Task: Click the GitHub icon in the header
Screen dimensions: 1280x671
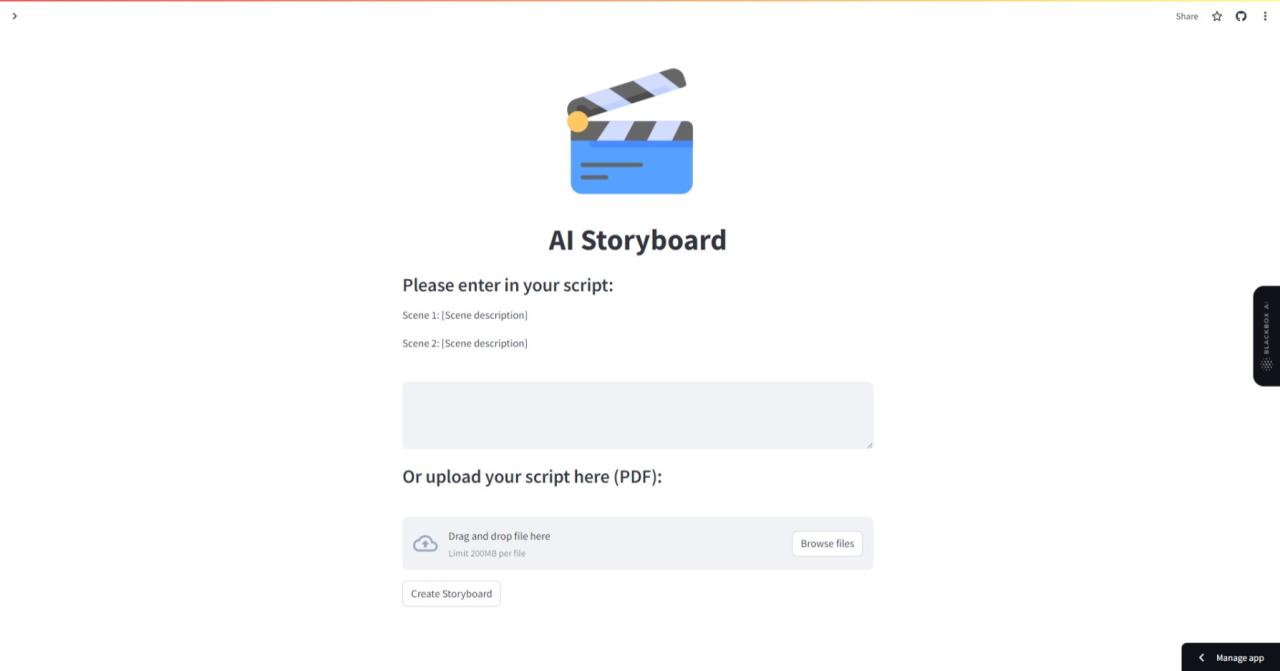Action: coord(1240,16)
